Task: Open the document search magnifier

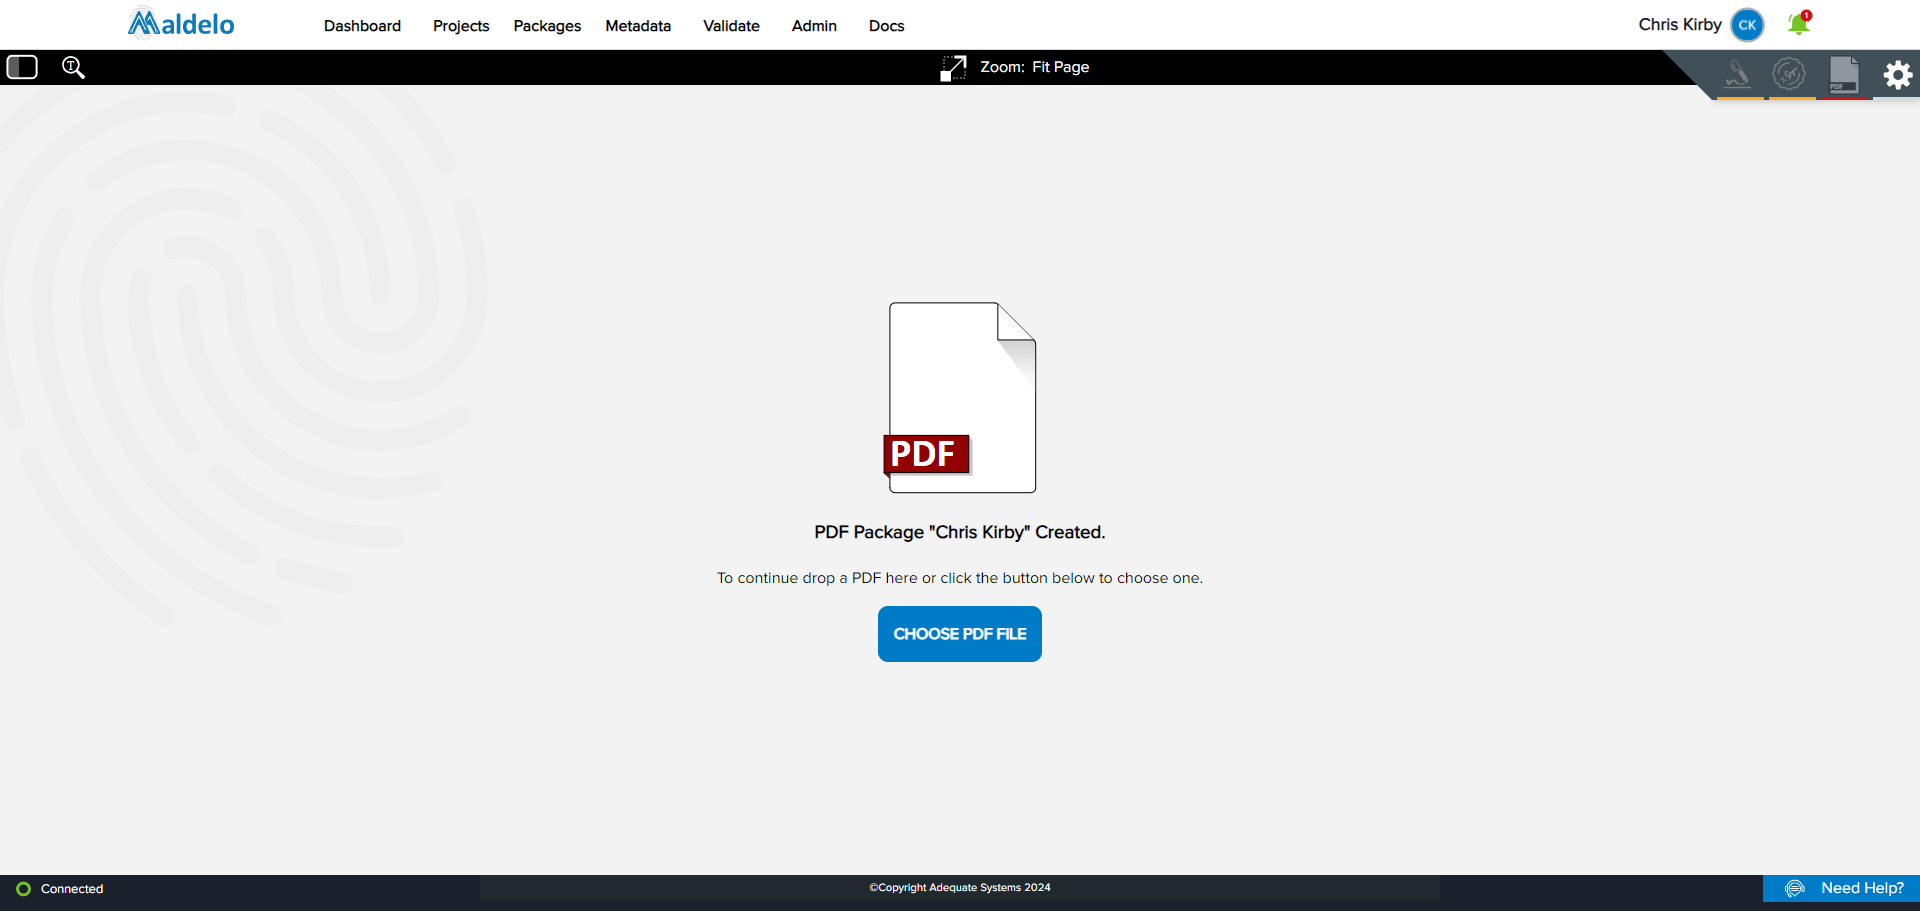Action: [73, 67]
